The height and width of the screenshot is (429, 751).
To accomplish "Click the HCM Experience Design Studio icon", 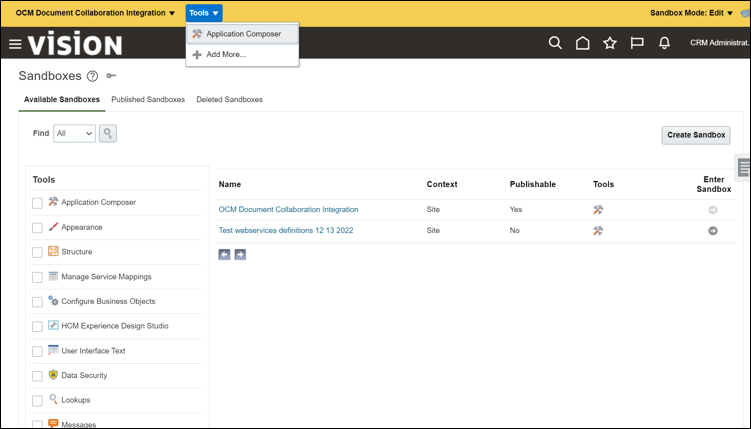I will [x=53, y=326].
